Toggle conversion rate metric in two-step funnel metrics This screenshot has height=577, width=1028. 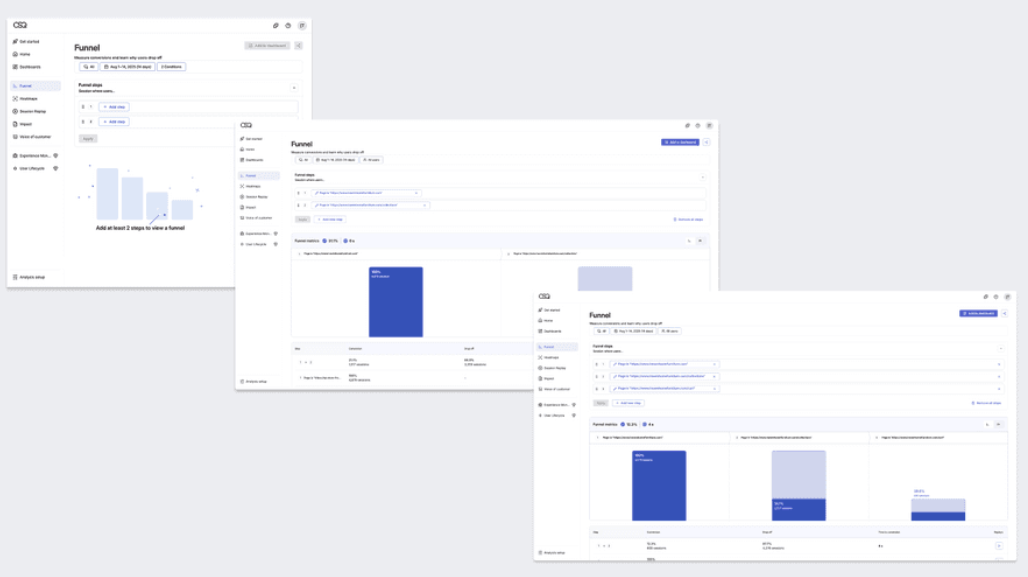(331, 241)
